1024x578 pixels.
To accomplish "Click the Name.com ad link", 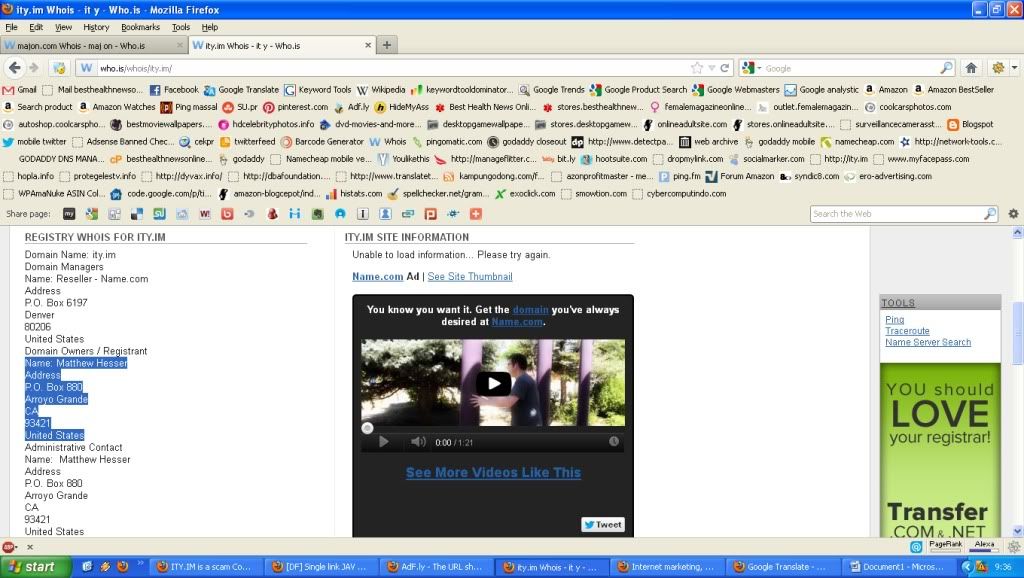I will pyautogui.click(x=377, y=277).
